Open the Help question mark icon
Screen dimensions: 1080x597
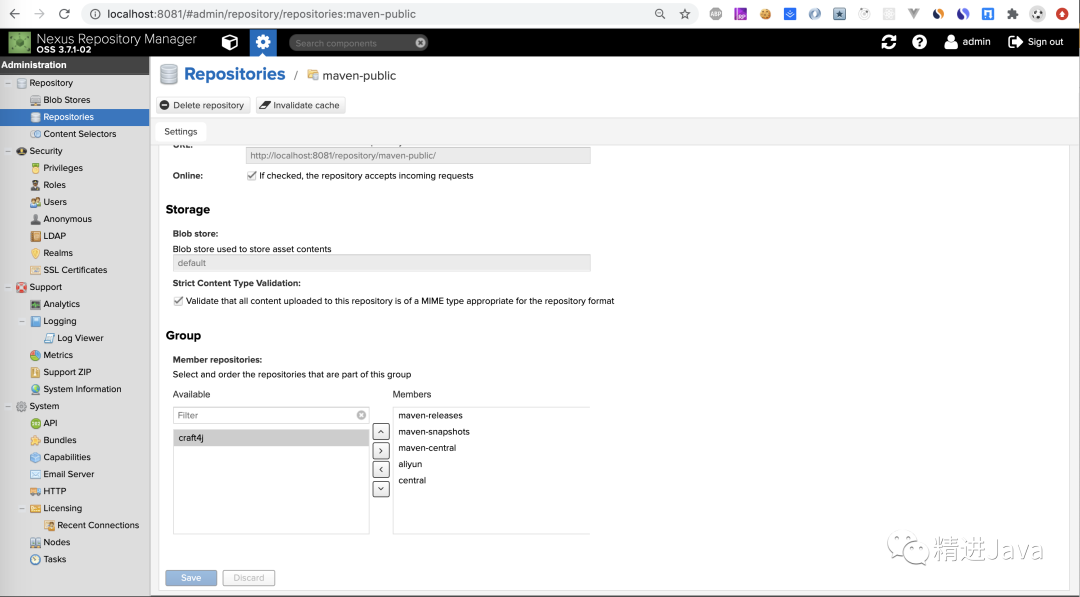pyautogui.click(x=919, y=42)
